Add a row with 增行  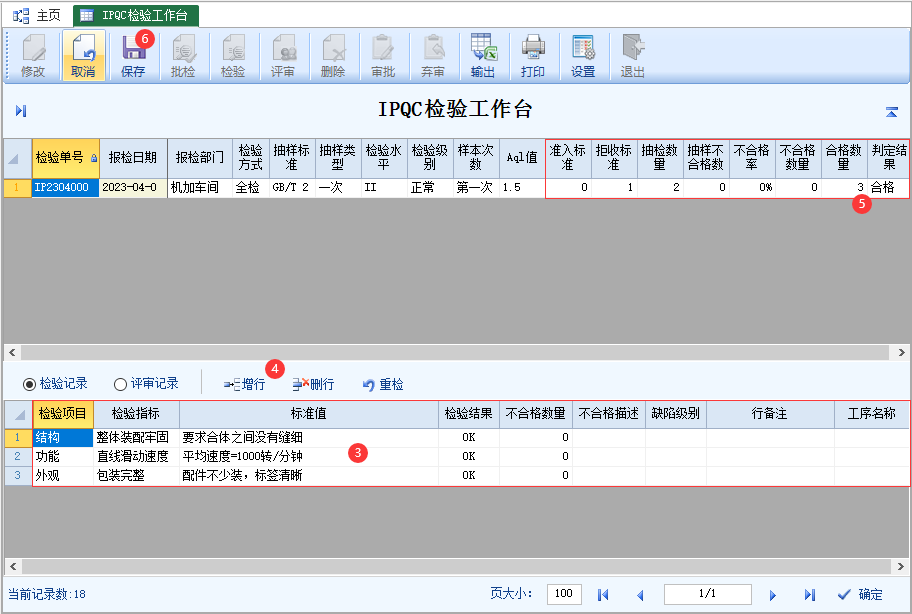(244, 384)
